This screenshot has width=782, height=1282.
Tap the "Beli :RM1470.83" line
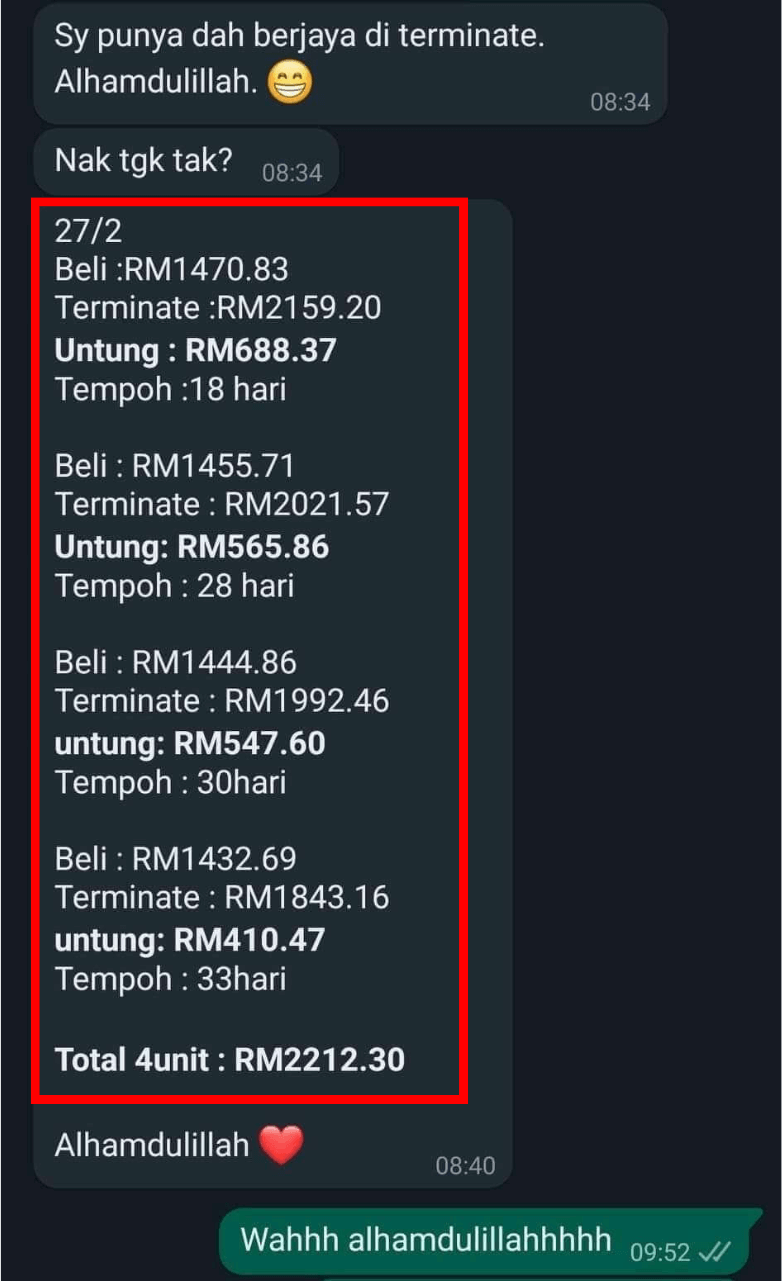171,269
